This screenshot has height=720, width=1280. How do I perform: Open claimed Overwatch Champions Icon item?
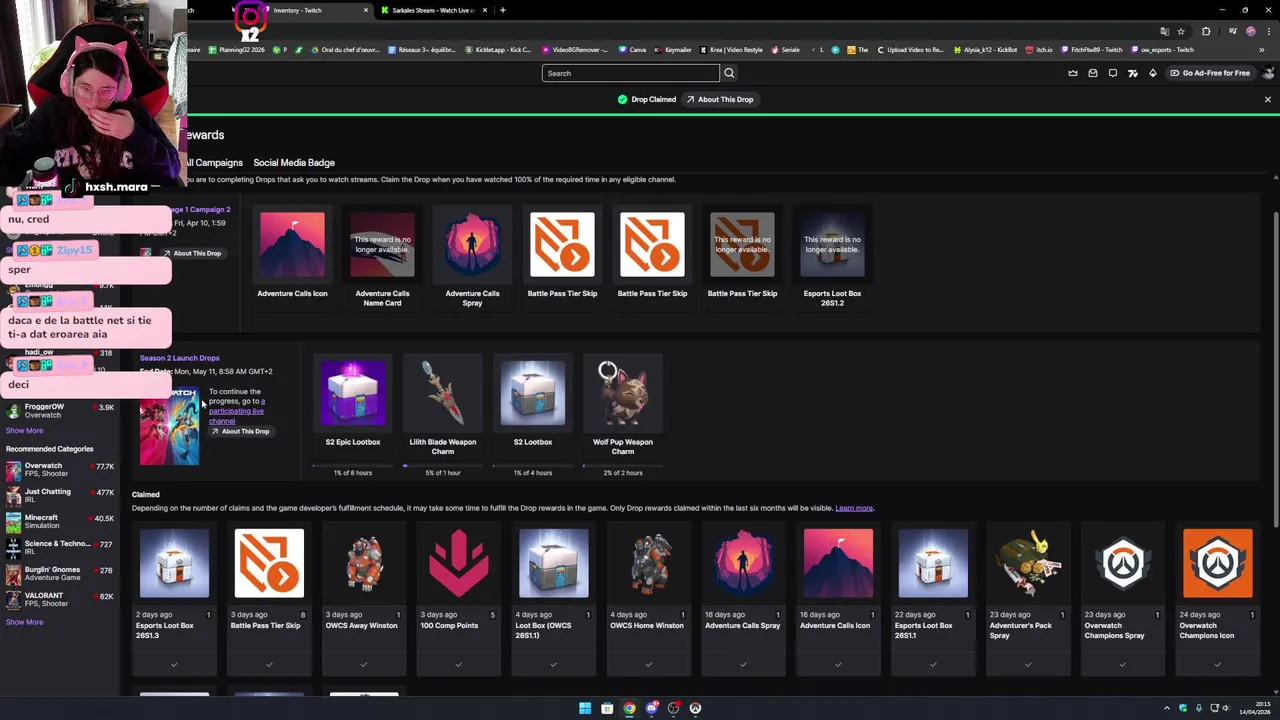click(1217, 563)
